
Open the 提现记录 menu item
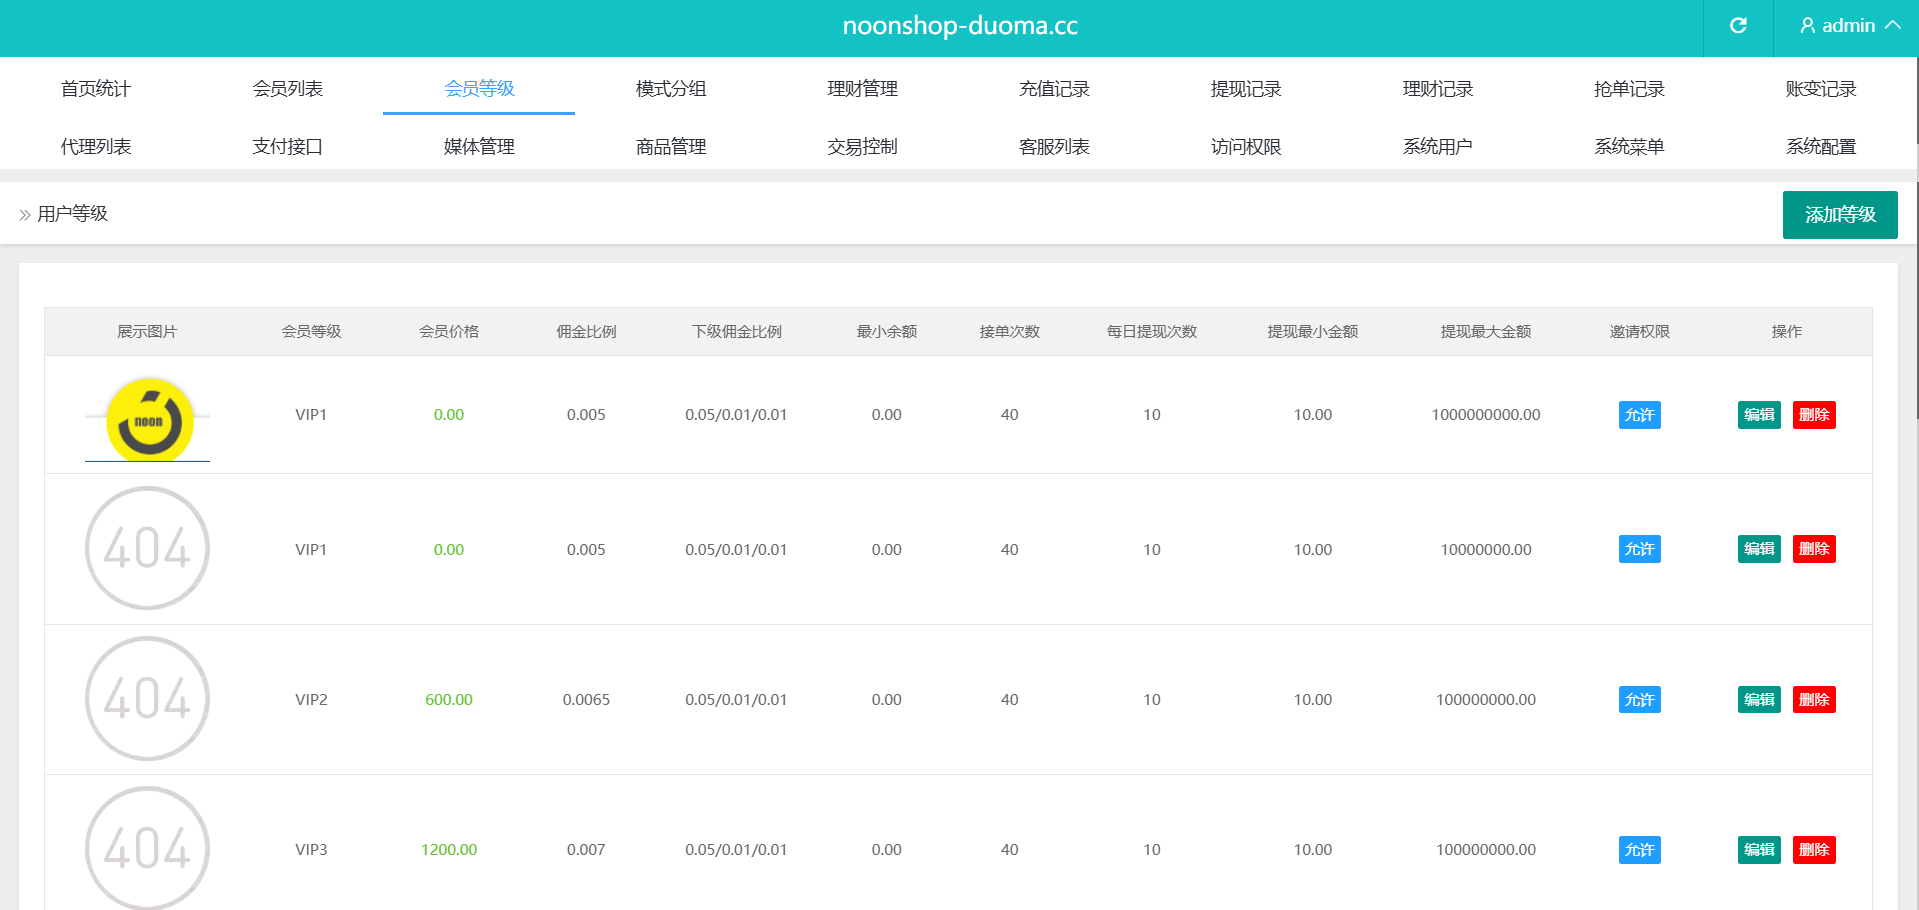1246,89
